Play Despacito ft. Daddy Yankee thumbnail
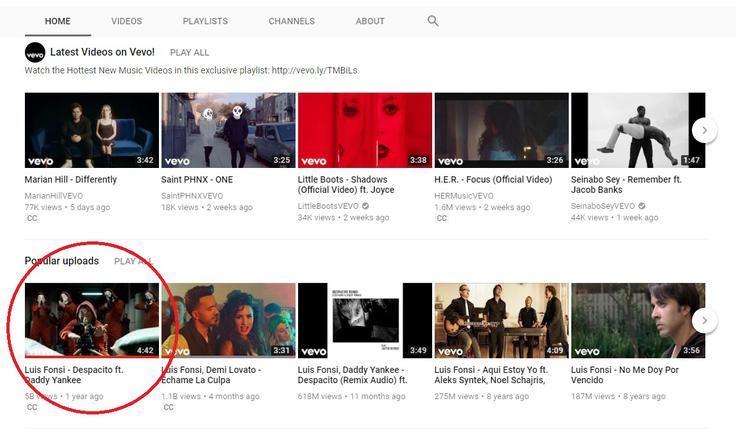 coord(92,320)
